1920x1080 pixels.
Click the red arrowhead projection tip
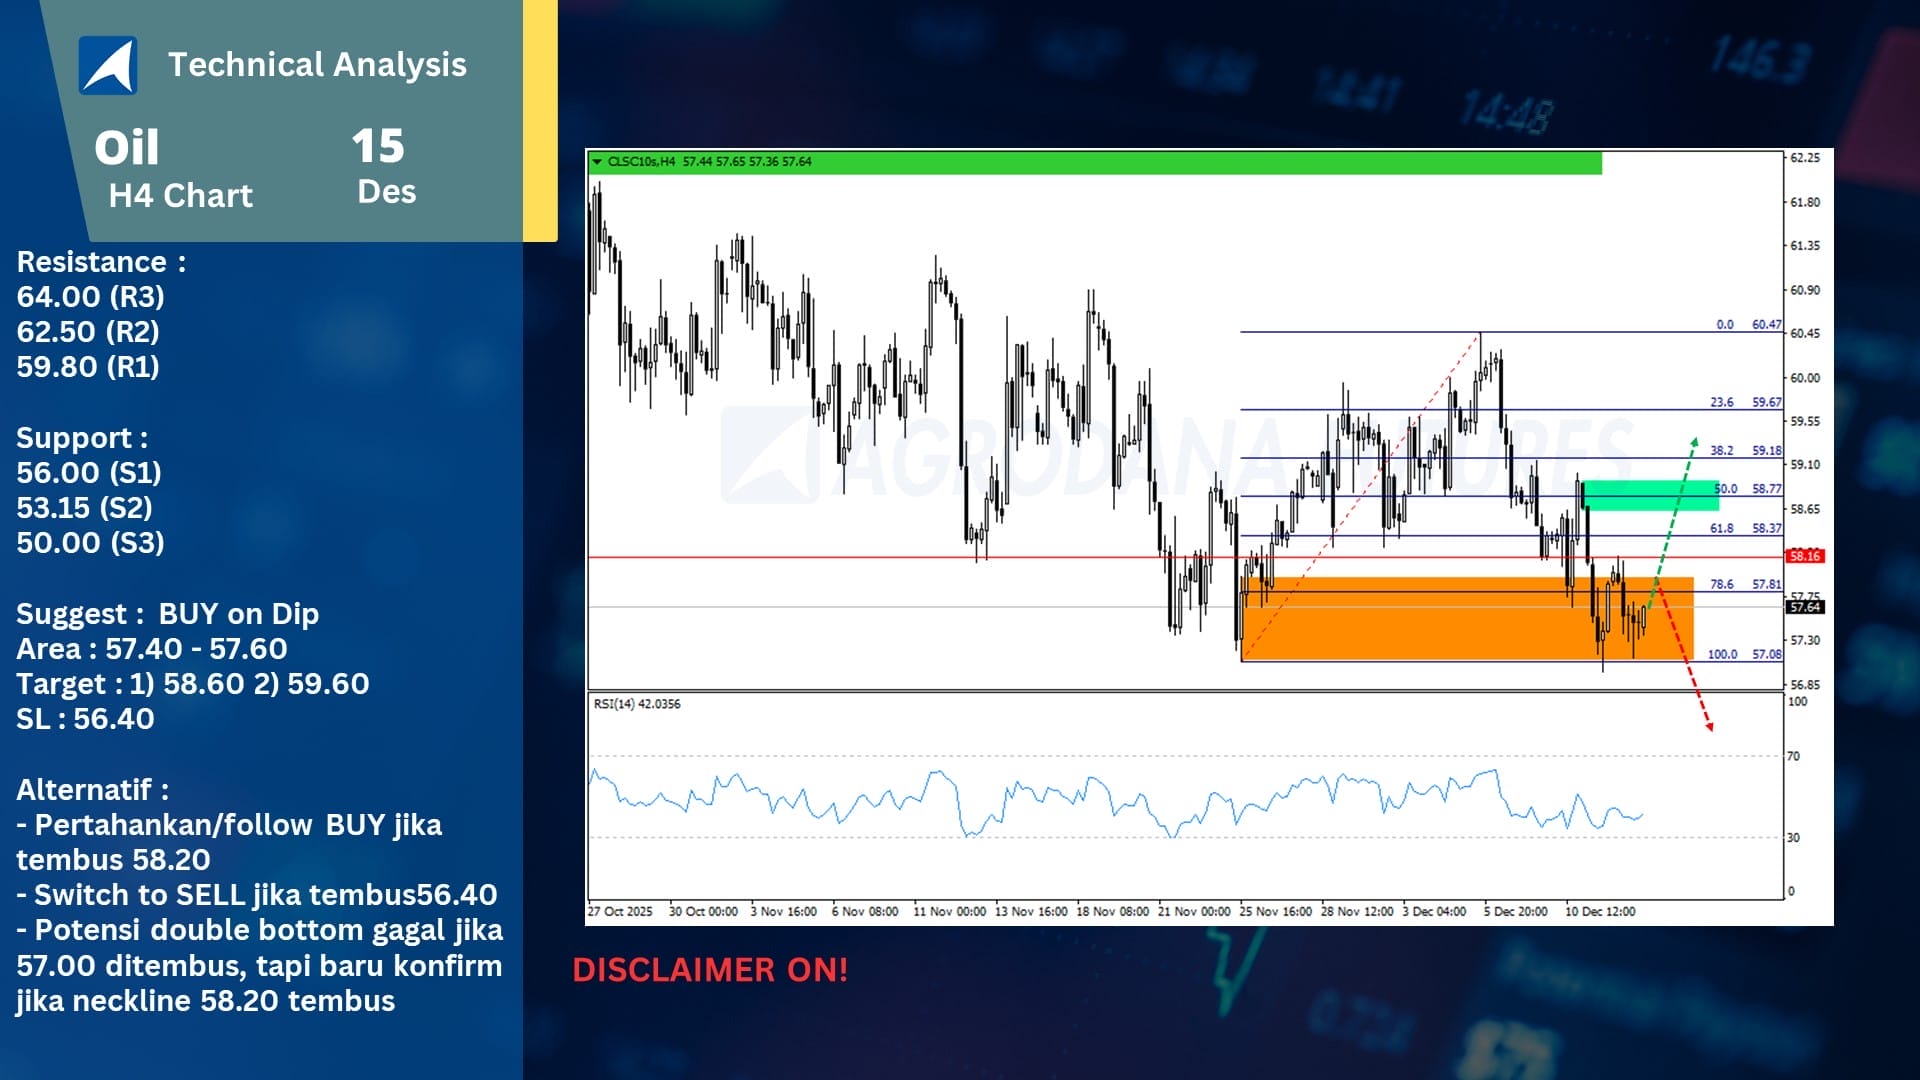(1709, 726)
